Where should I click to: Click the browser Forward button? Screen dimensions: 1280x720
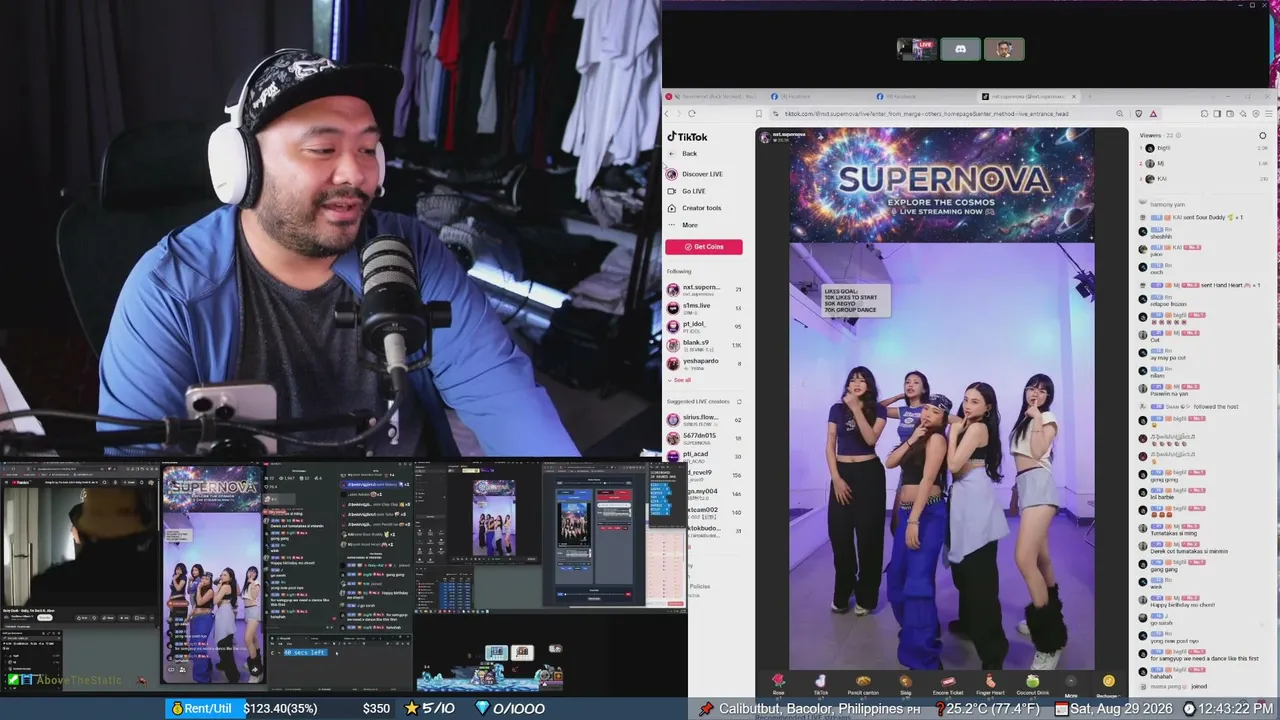pos(681,114)
